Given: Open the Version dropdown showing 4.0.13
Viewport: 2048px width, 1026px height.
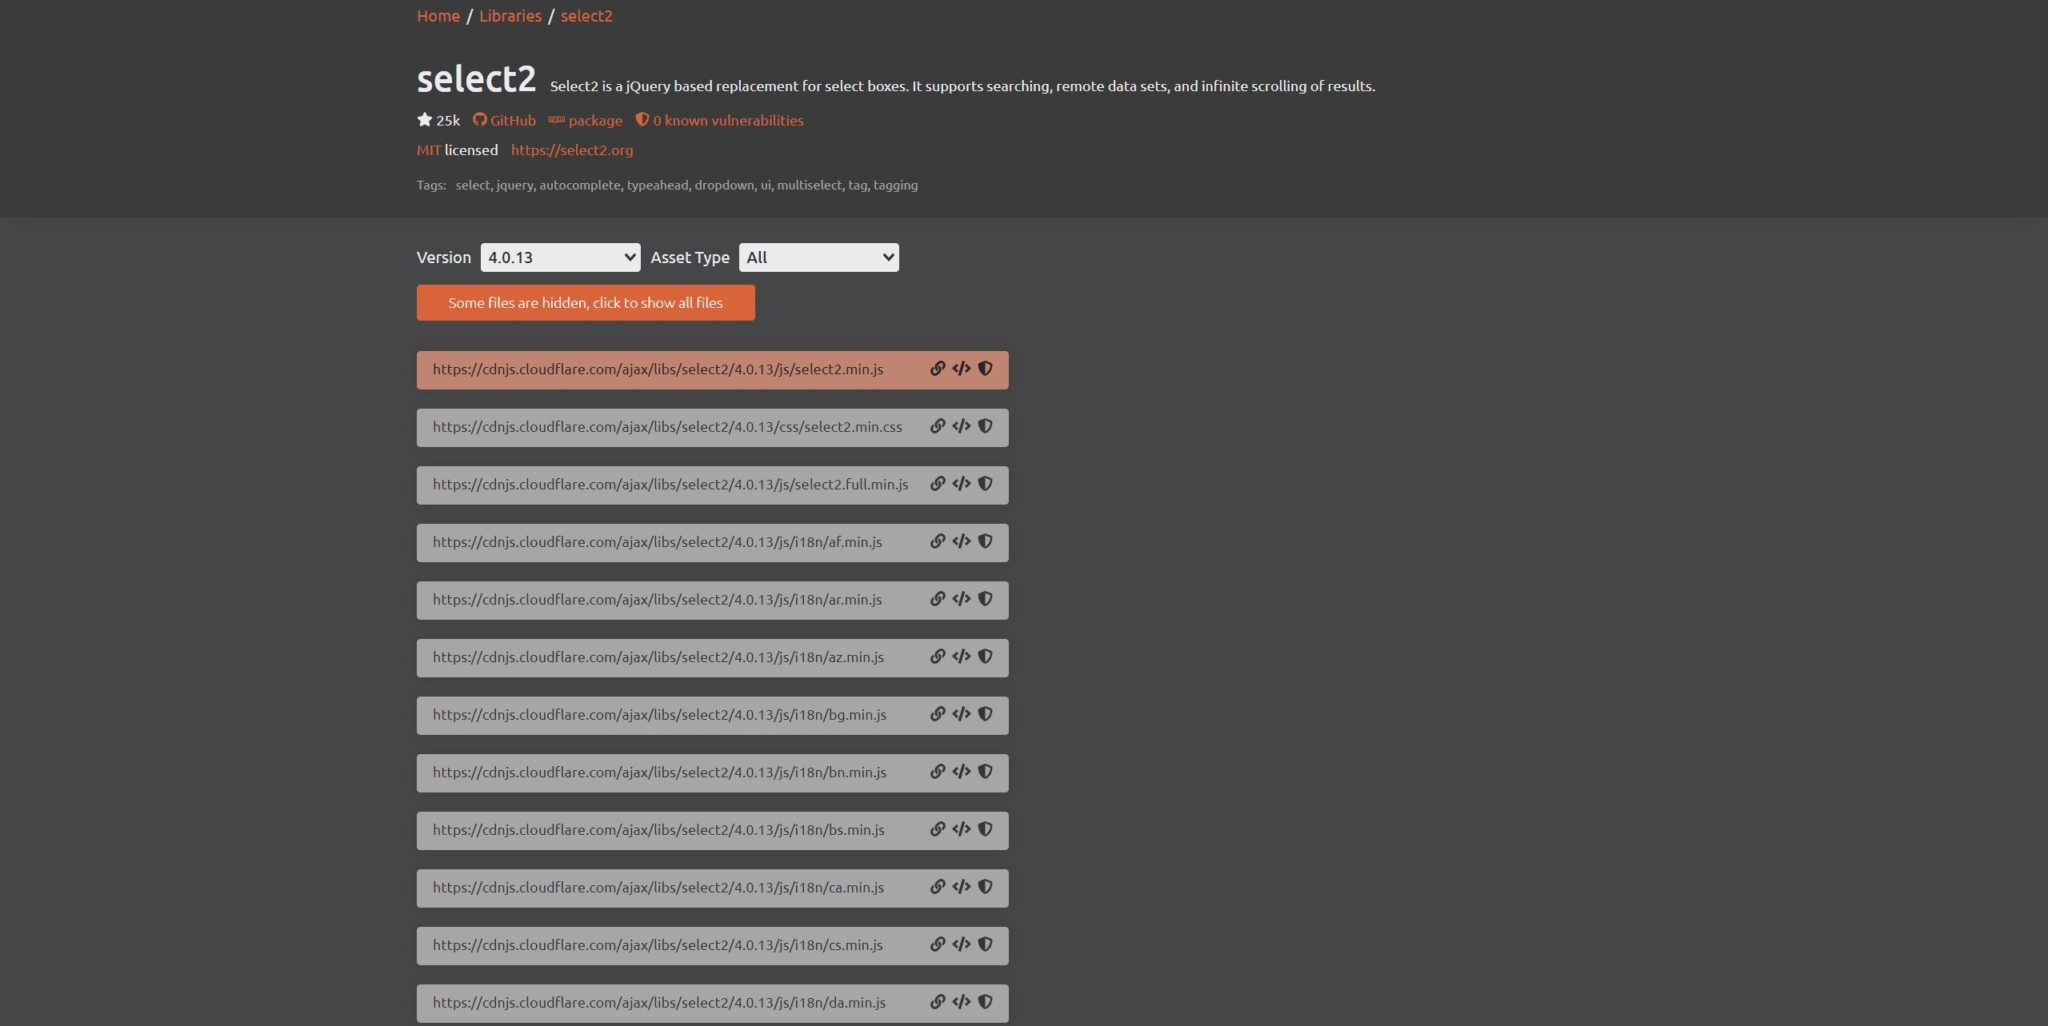Looking at the screenshot, I should pyautogui.click(x=560, y=258).
